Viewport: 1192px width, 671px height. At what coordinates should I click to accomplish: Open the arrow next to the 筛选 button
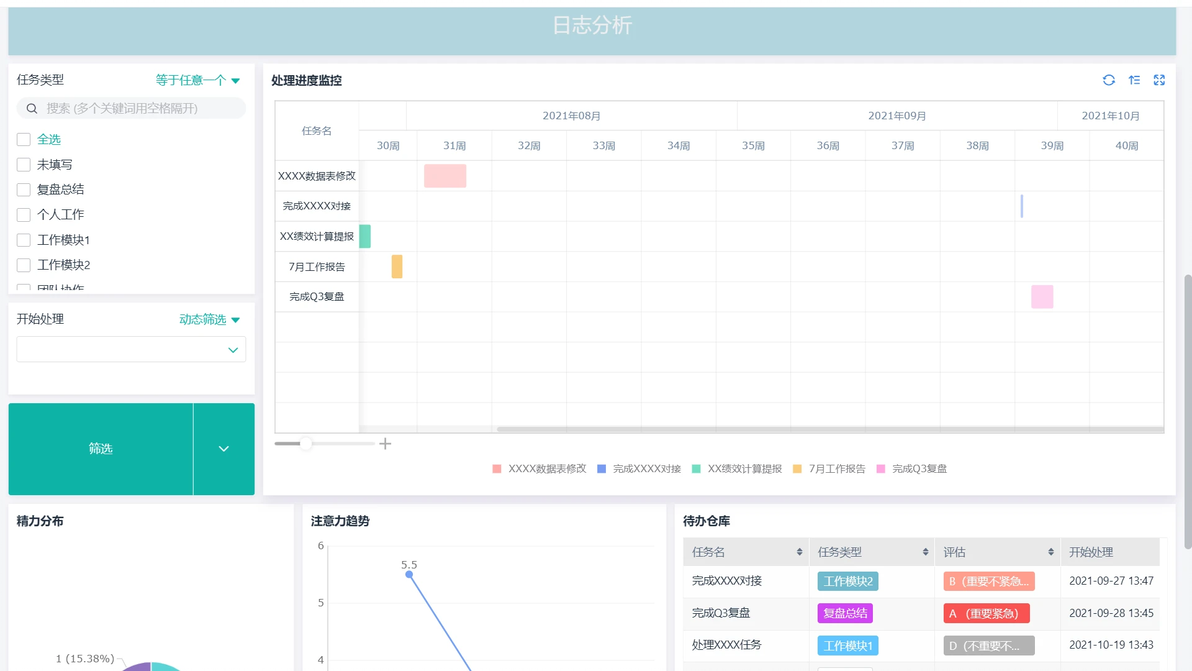point(224,448)
